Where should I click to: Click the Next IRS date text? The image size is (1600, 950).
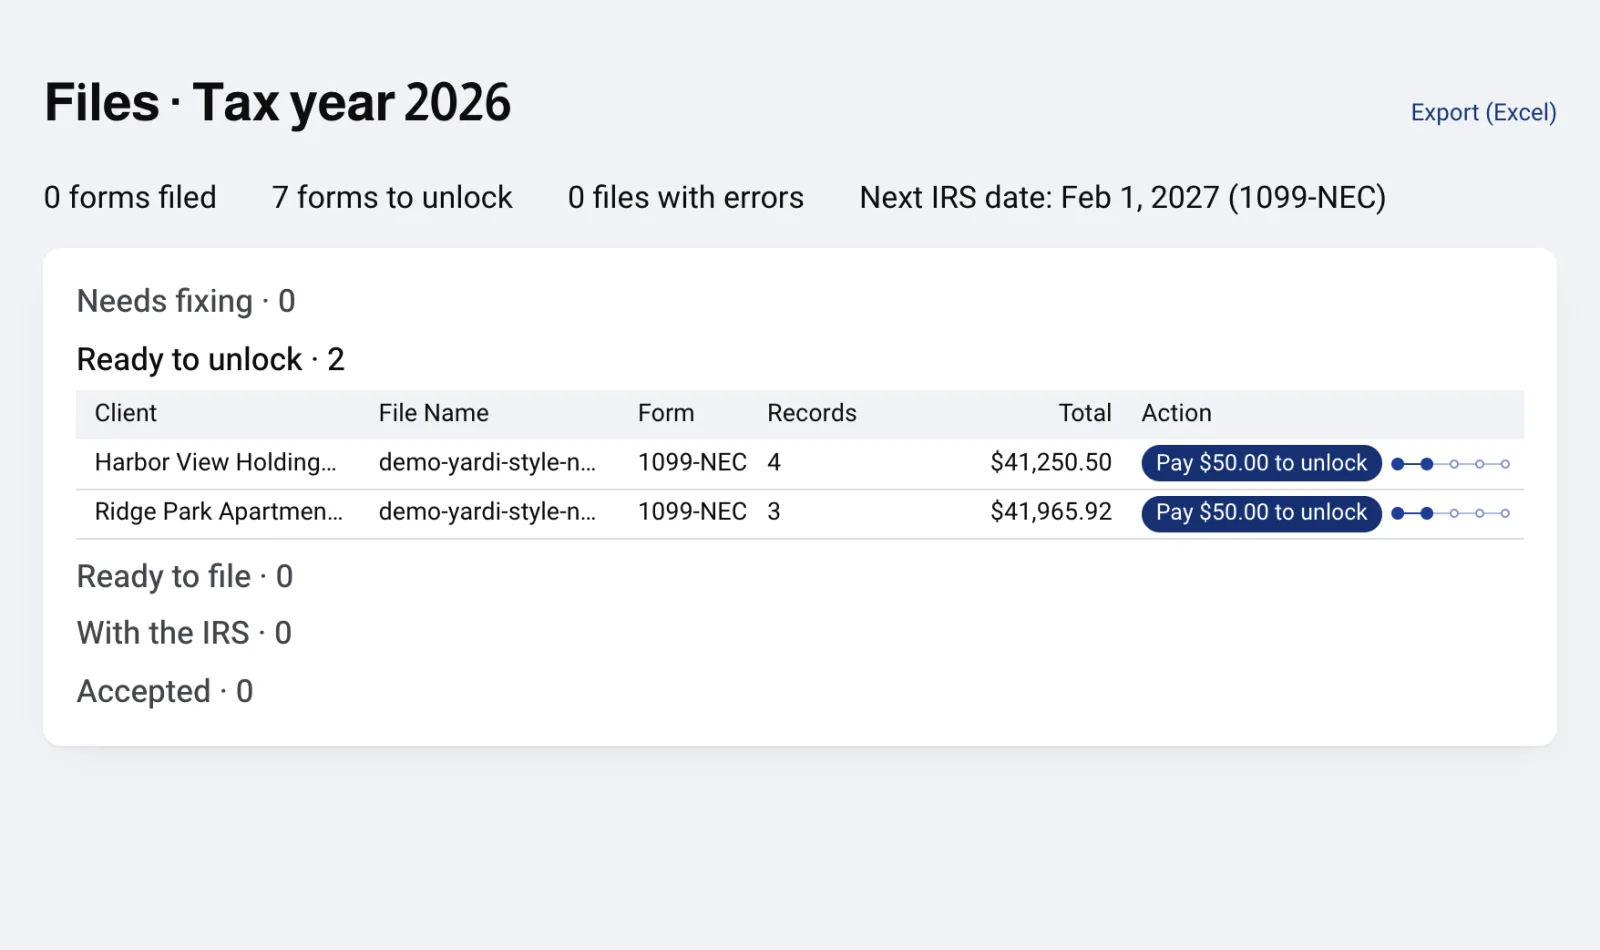1123,197
